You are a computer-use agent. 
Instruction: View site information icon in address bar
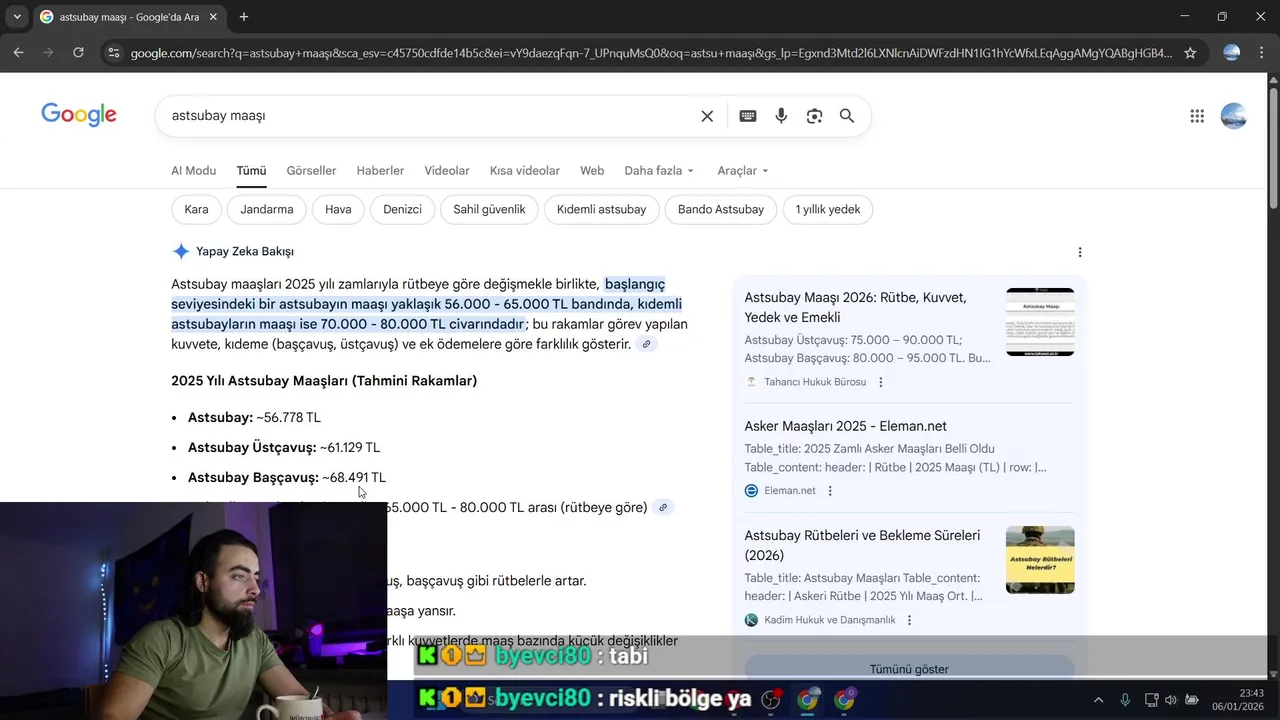tap(113, 53)
